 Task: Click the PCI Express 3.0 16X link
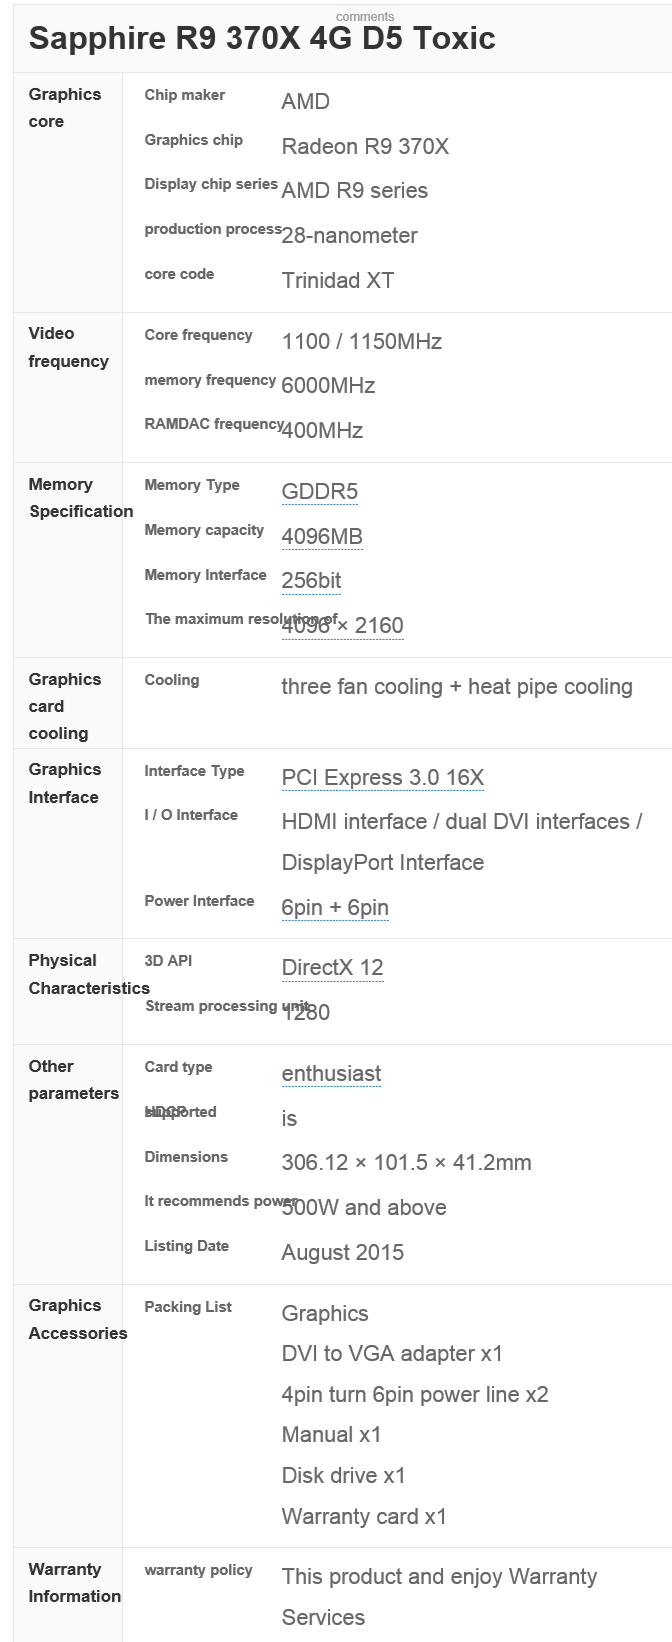click(382, 777)
